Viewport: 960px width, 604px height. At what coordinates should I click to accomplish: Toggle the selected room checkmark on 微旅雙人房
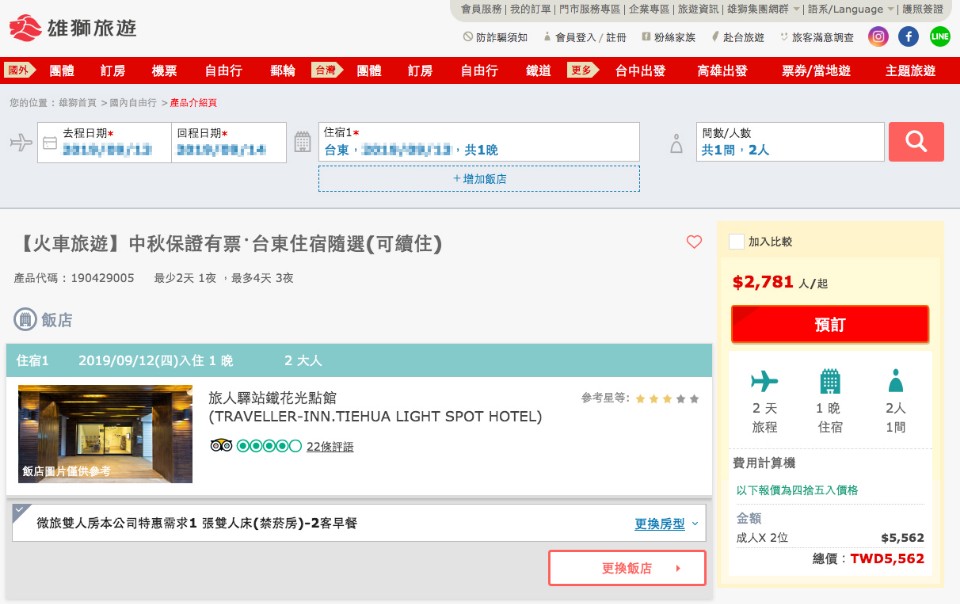tap(21, 512)
